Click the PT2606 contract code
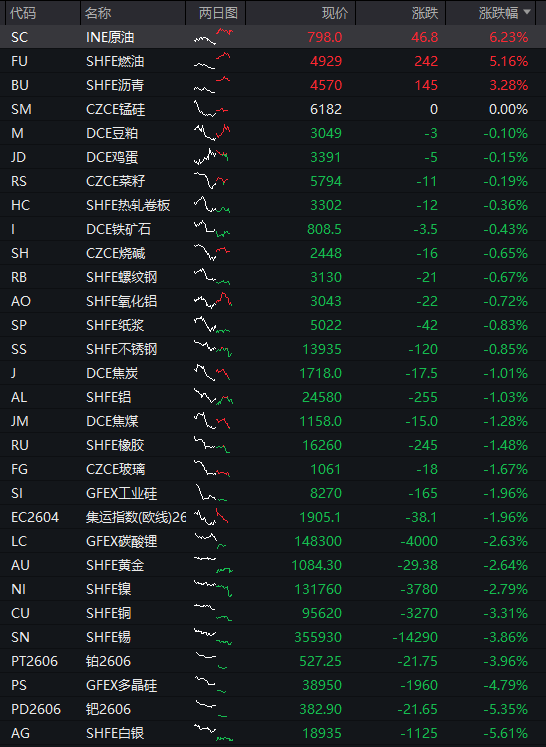The image size is (546, 747). (x=34, y=661)
